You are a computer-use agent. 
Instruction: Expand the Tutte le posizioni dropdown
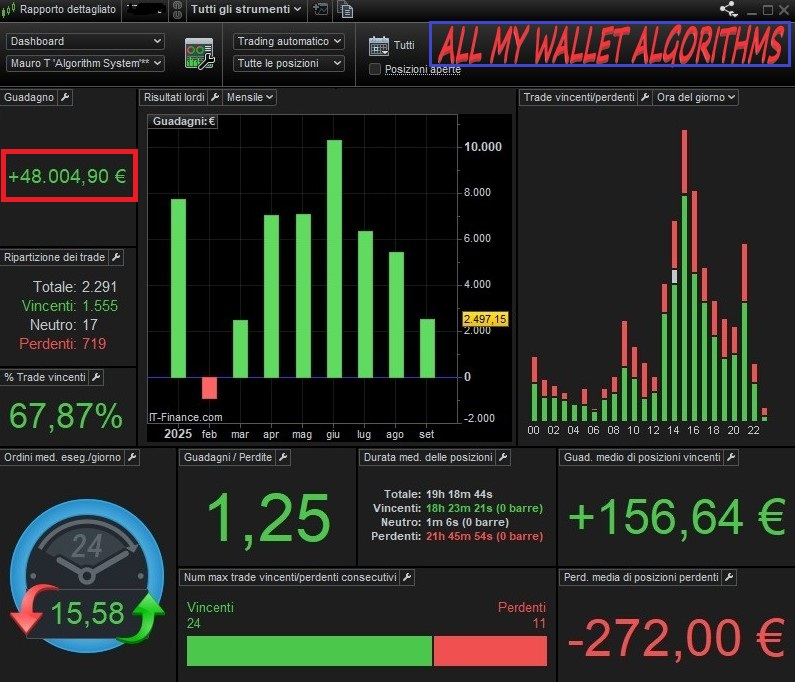[289, 63]
